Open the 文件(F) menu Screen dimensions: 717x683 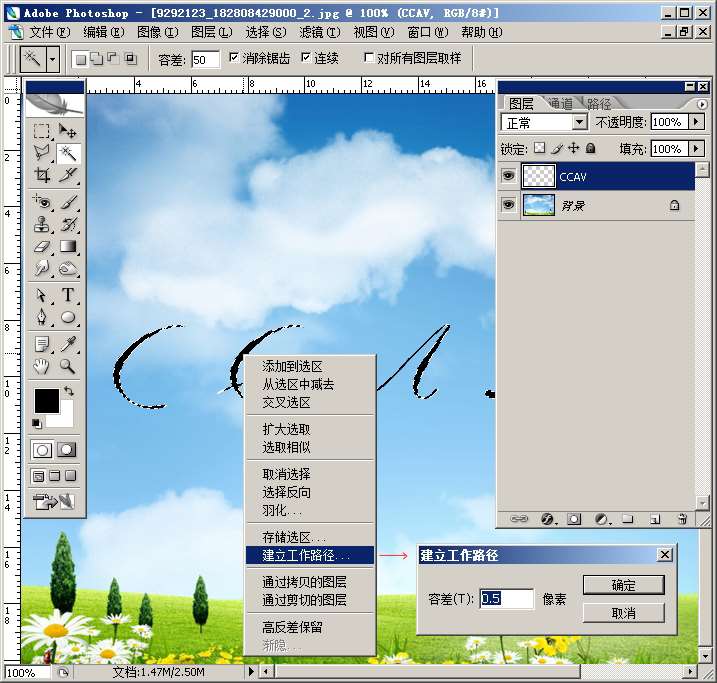click(49, 32)
